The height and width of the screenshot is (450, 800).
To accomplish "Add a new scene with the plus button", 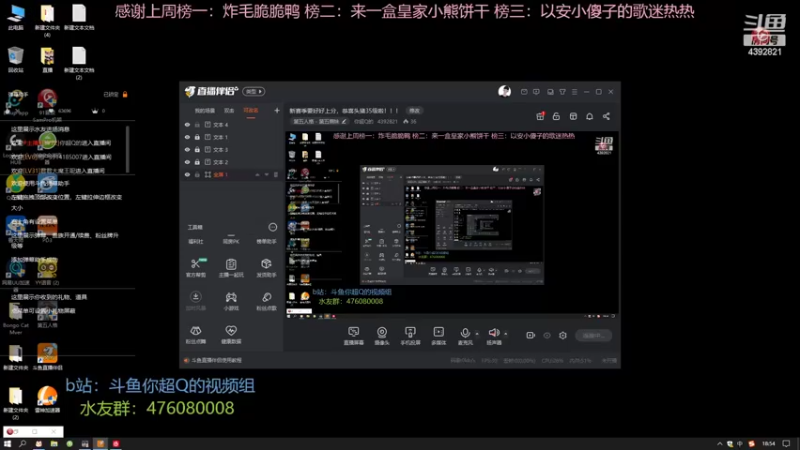I will tap(277, 110).
